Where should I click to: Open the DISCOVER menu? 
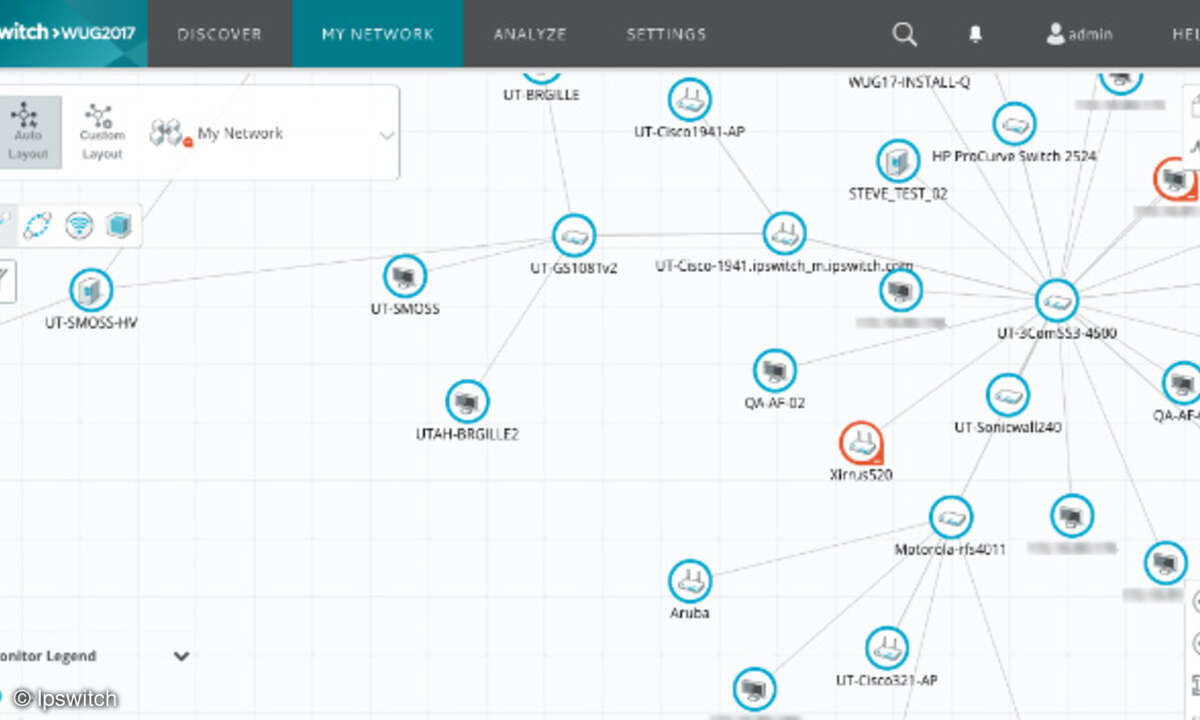click(219, 34)
